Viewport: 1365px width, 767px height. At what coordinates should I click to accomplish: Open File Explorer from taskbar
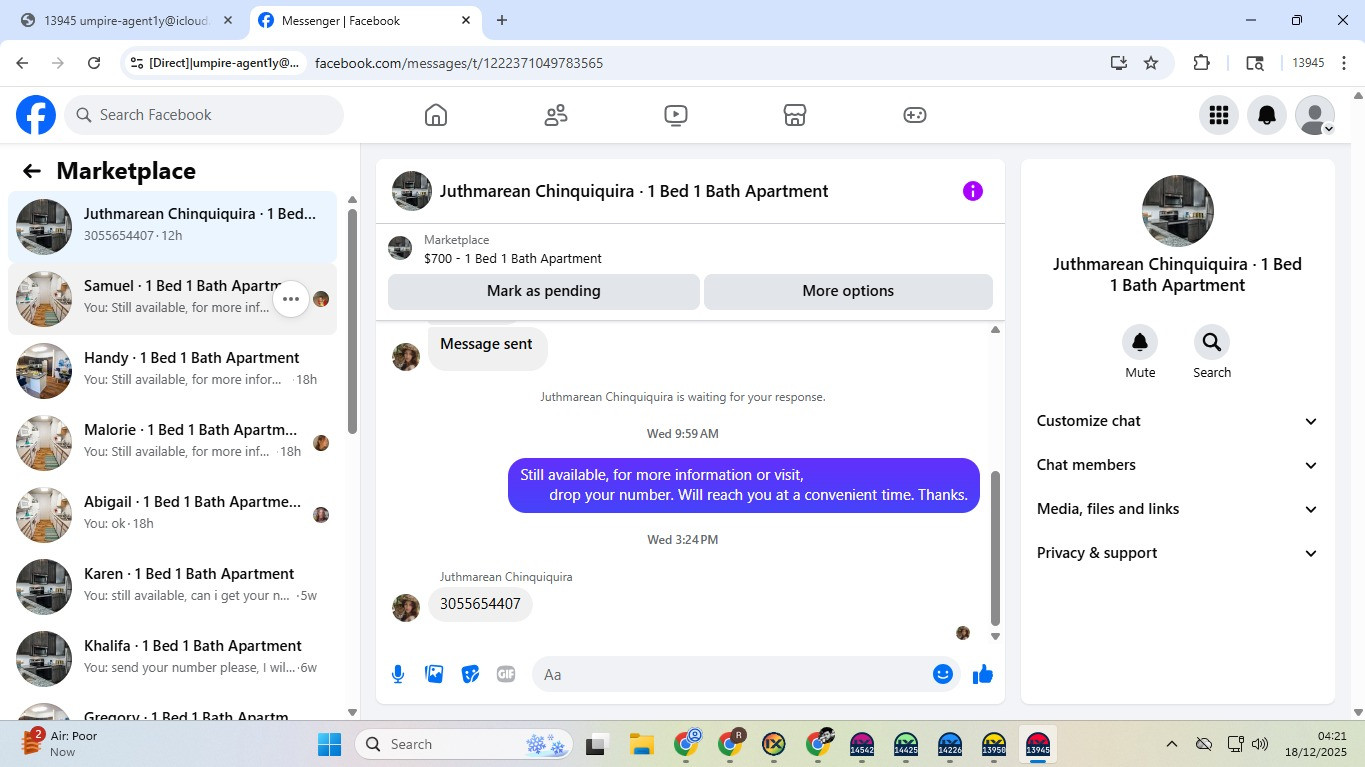click(641, 744)
